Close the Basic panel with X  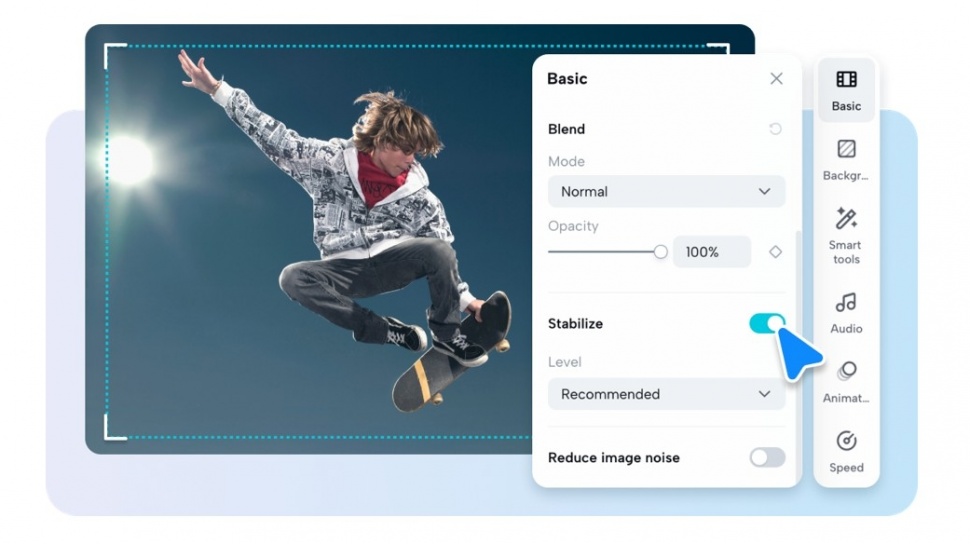click(x=776, y=79)
